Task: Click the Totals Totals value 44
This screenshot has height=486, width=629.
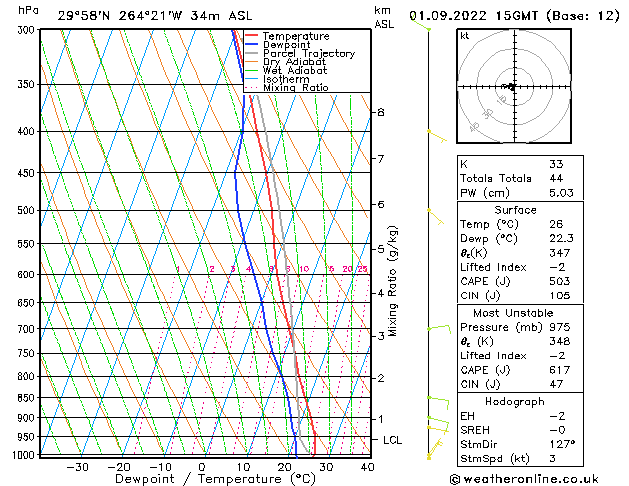Action: pyautogui.click(x=556, y=178)
